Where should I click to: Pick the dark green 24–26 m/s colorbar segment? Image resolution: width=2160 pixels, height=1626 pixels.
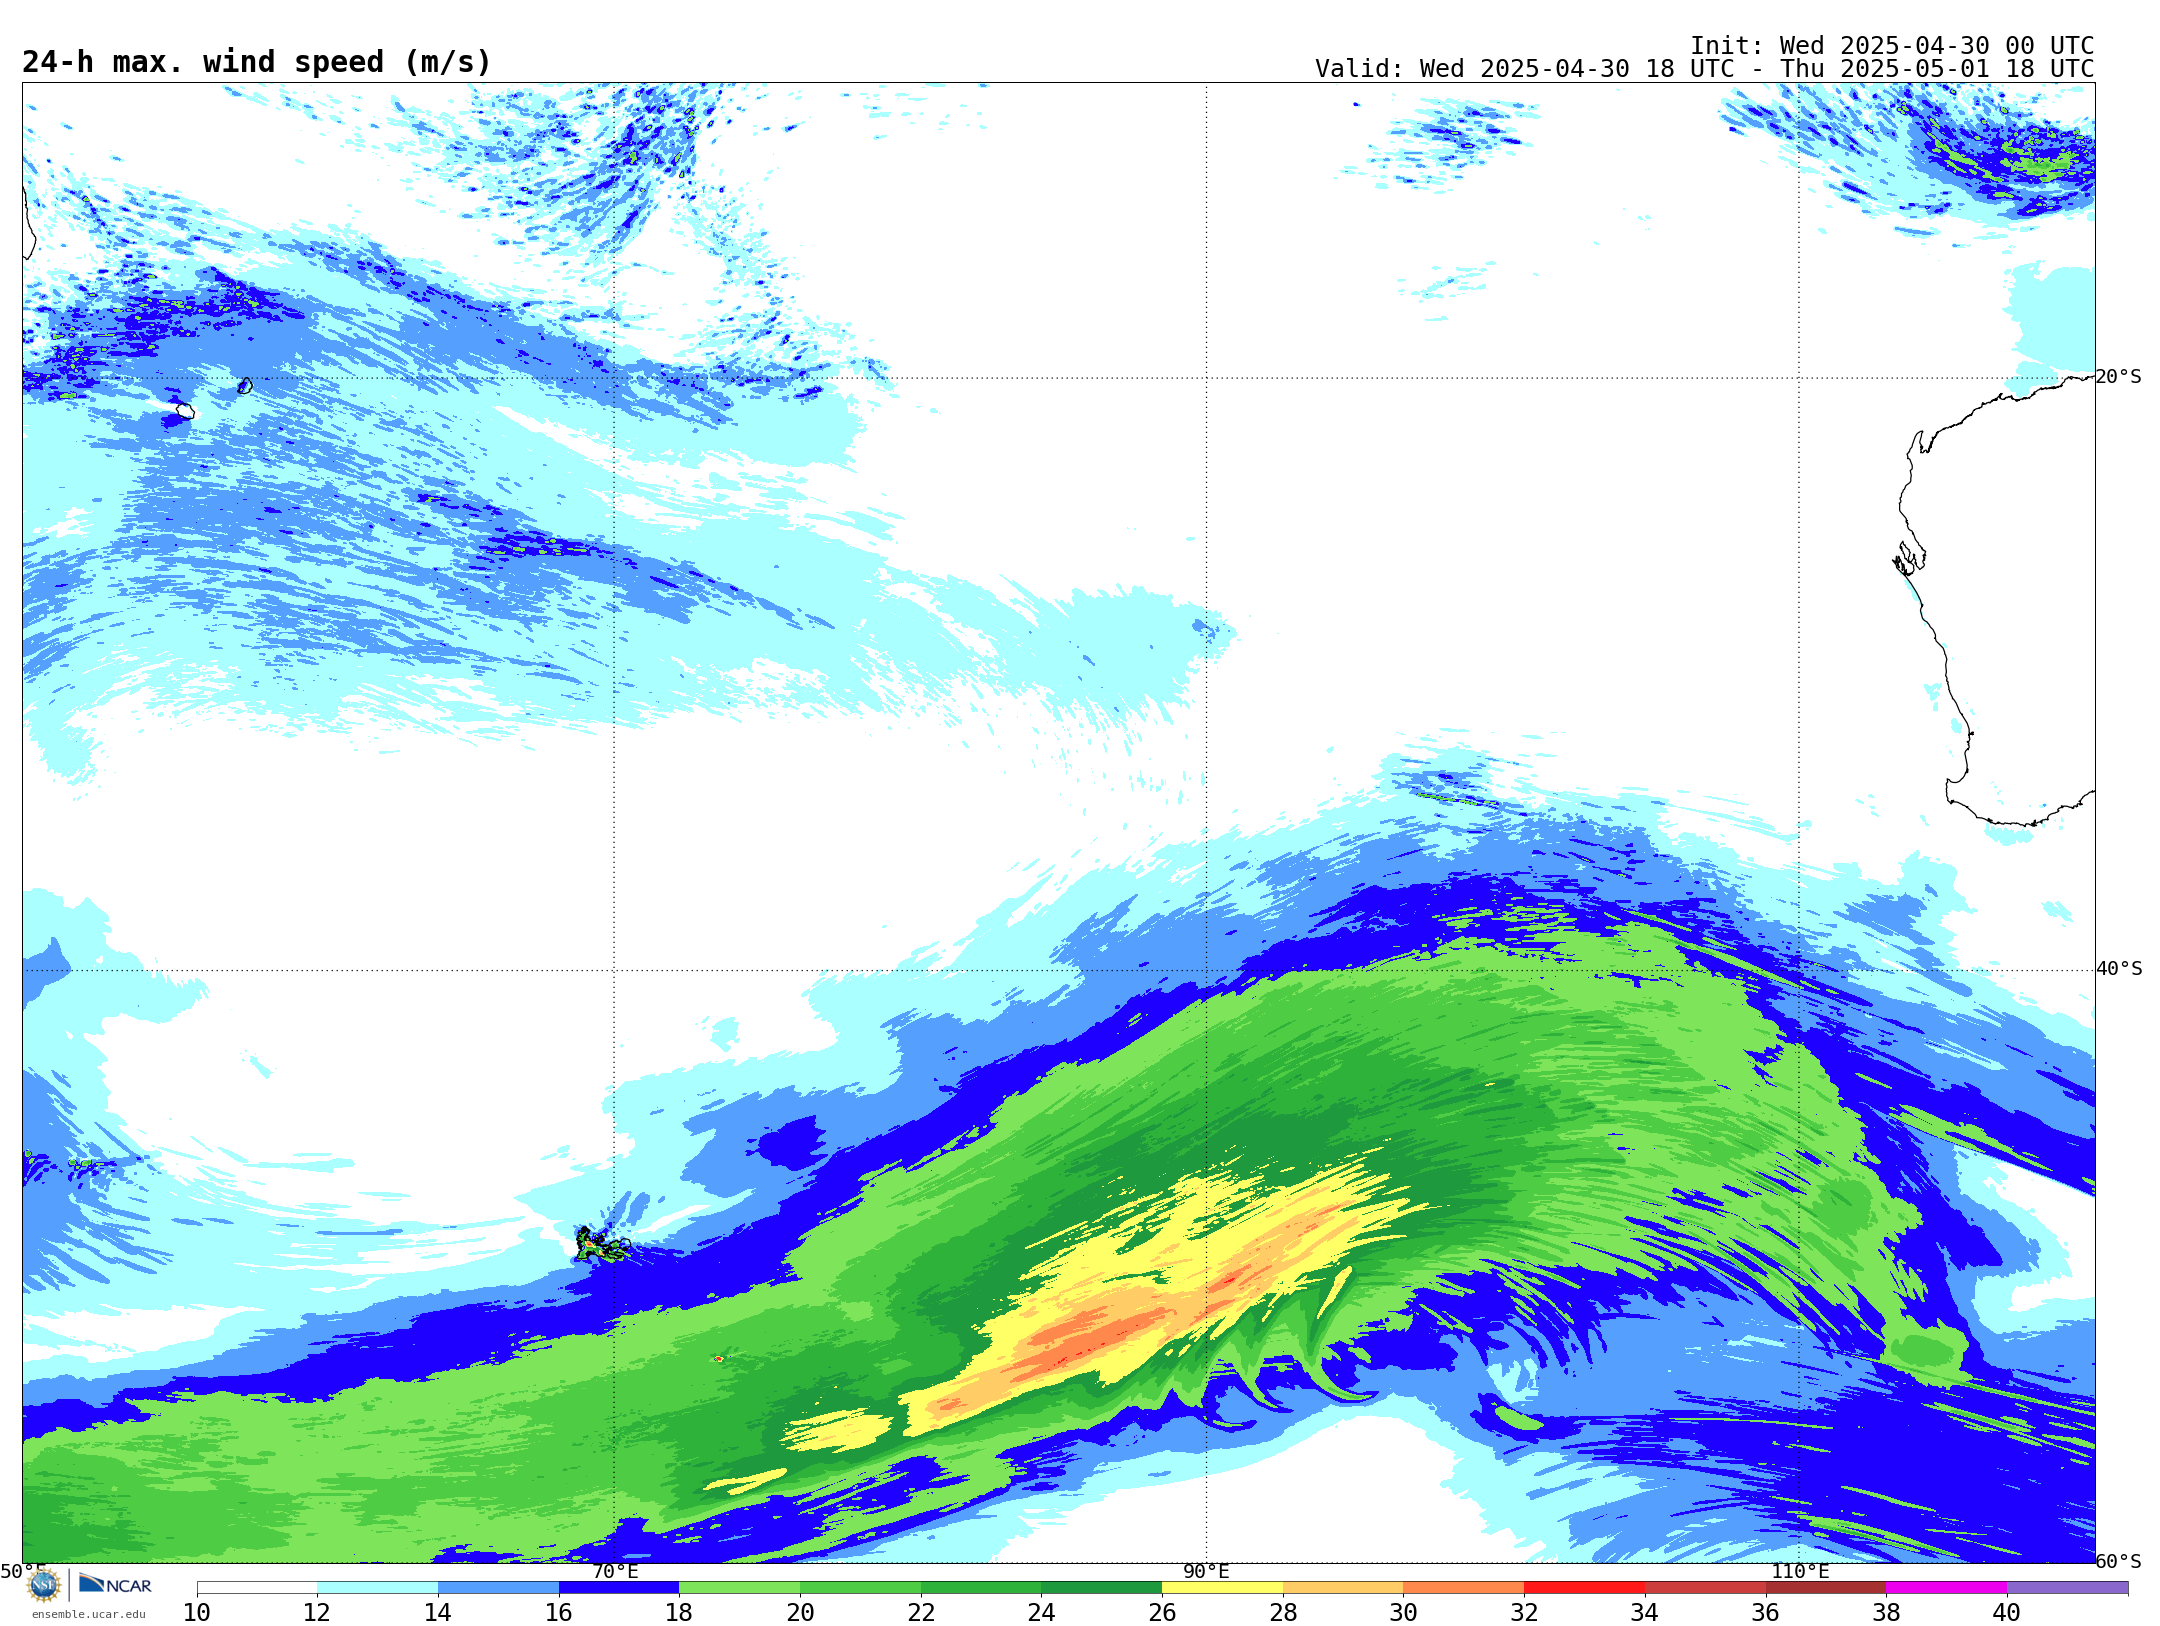tap(1101, 1588)
